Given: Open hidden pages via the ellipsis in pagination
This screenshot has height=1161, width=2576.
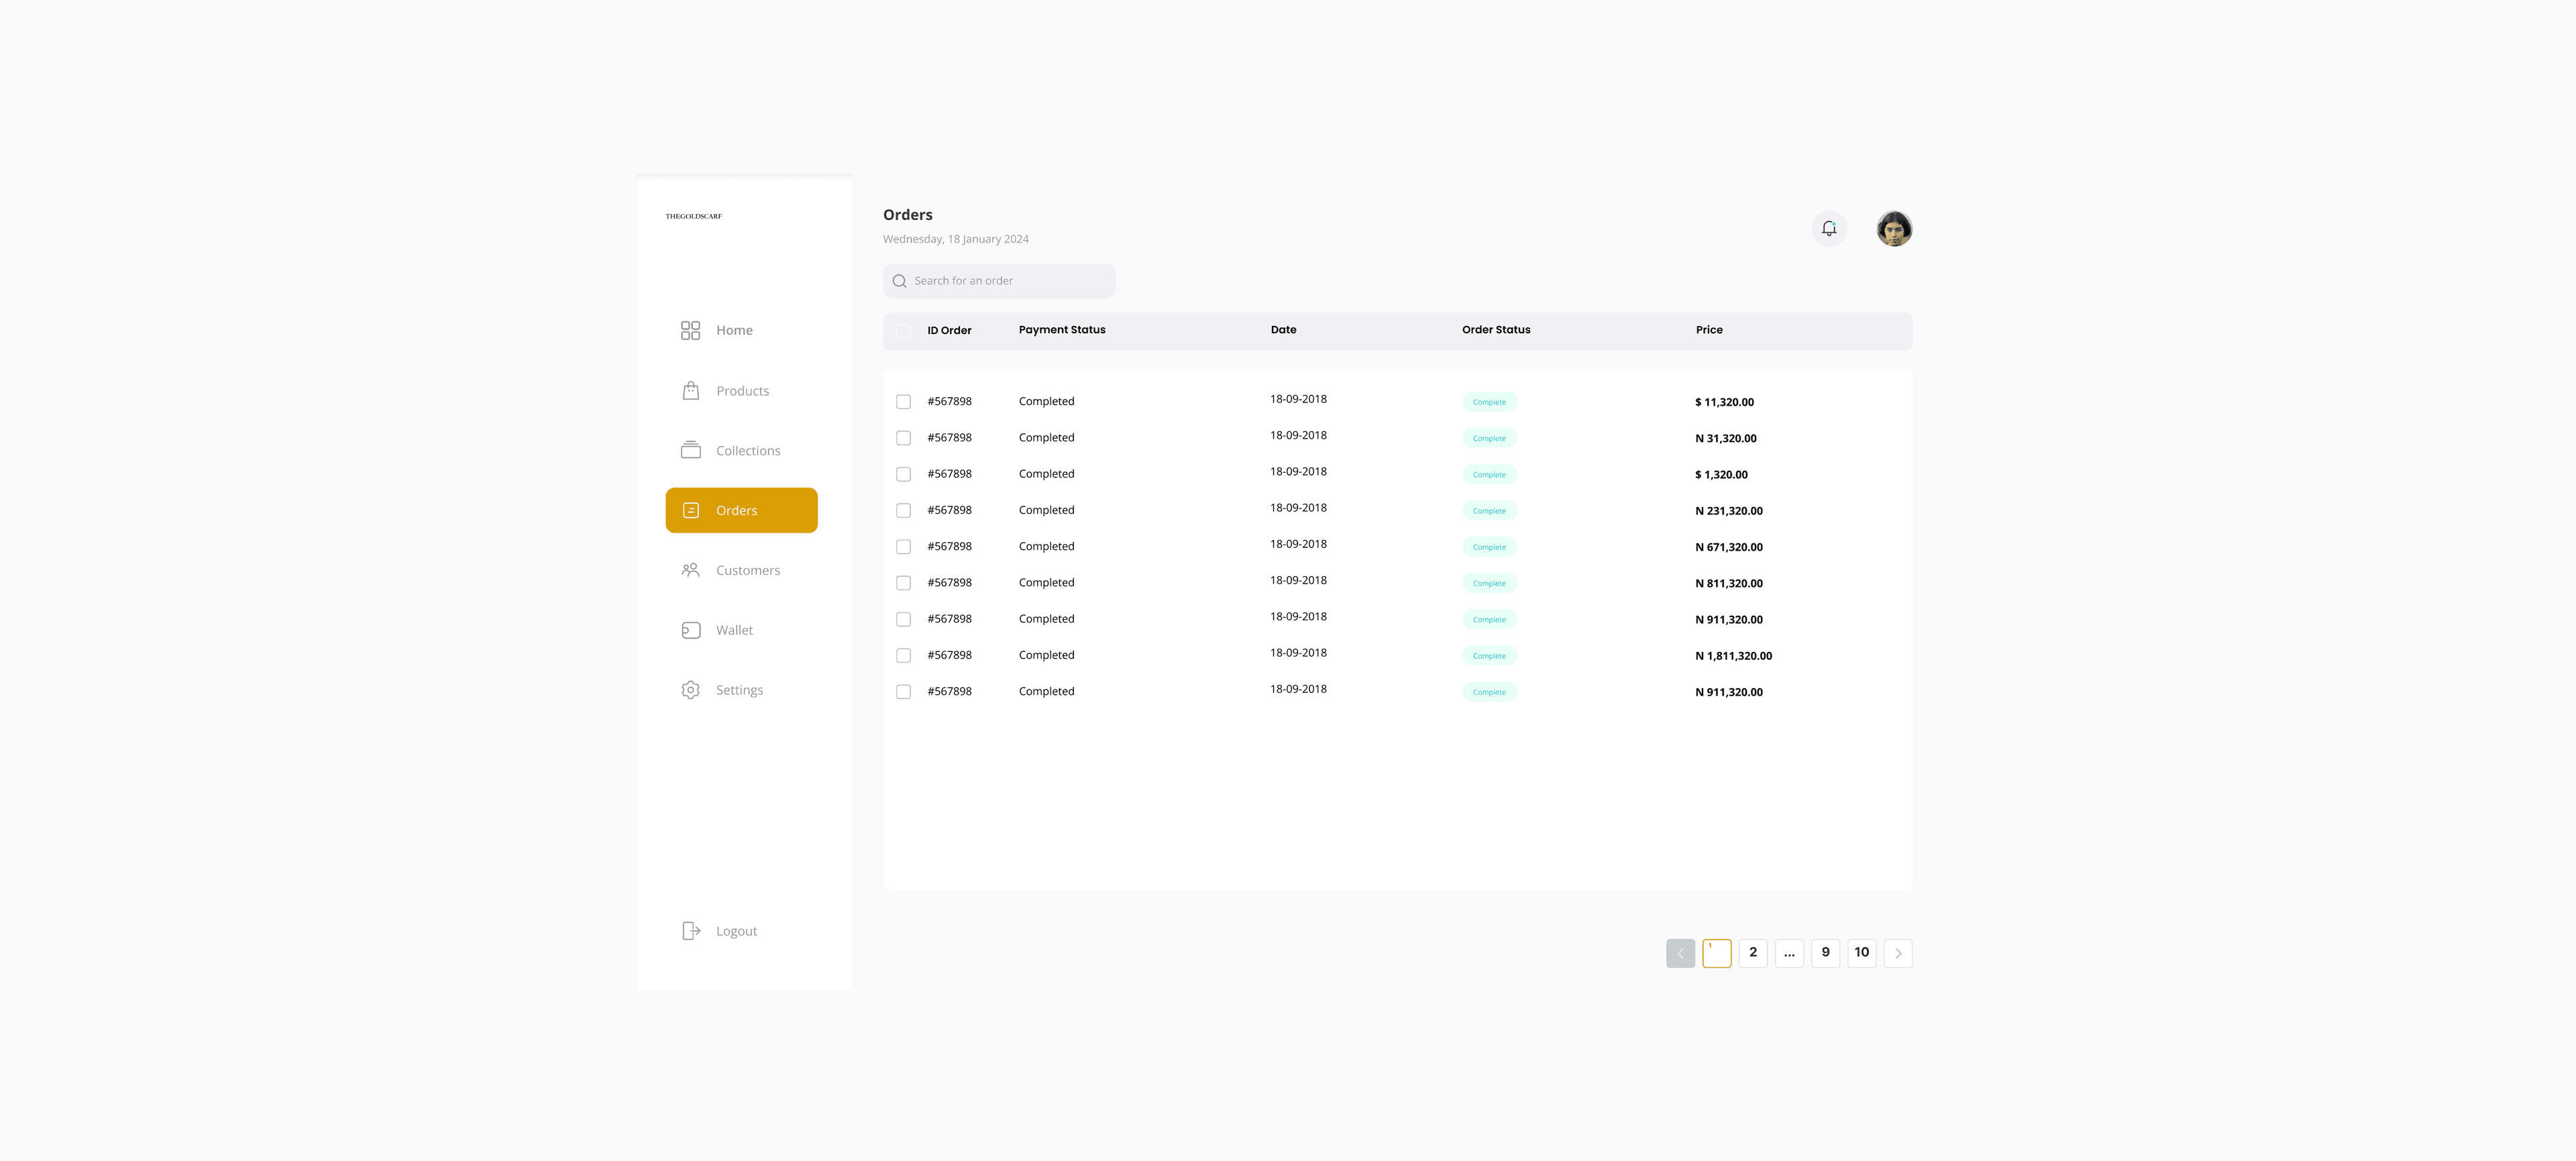Looking at the screenshot, I should coord(1789,952).
